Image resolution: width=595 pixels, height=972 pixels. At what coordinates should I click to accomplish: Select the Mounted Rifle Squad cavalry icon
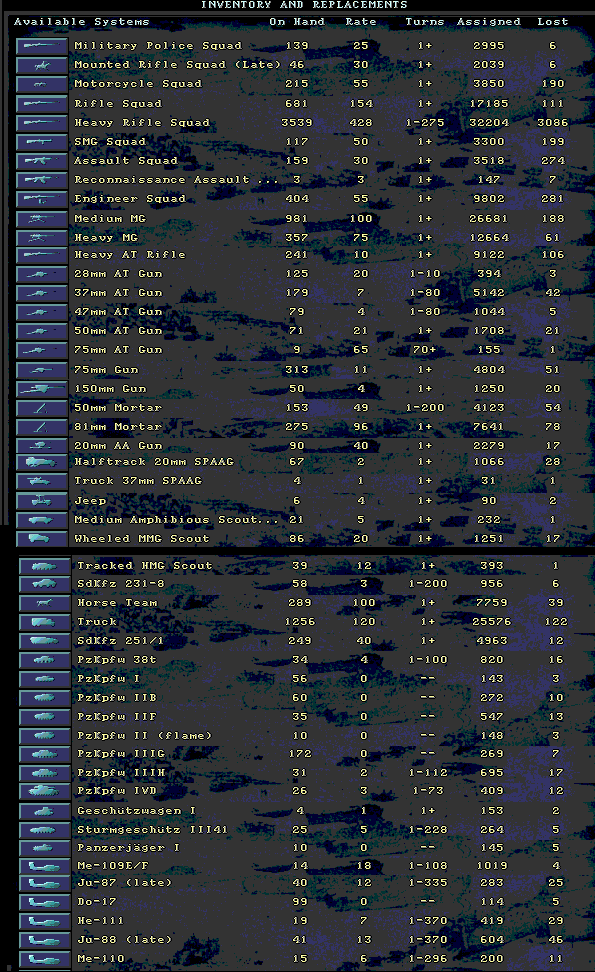(x=42, y=65)
